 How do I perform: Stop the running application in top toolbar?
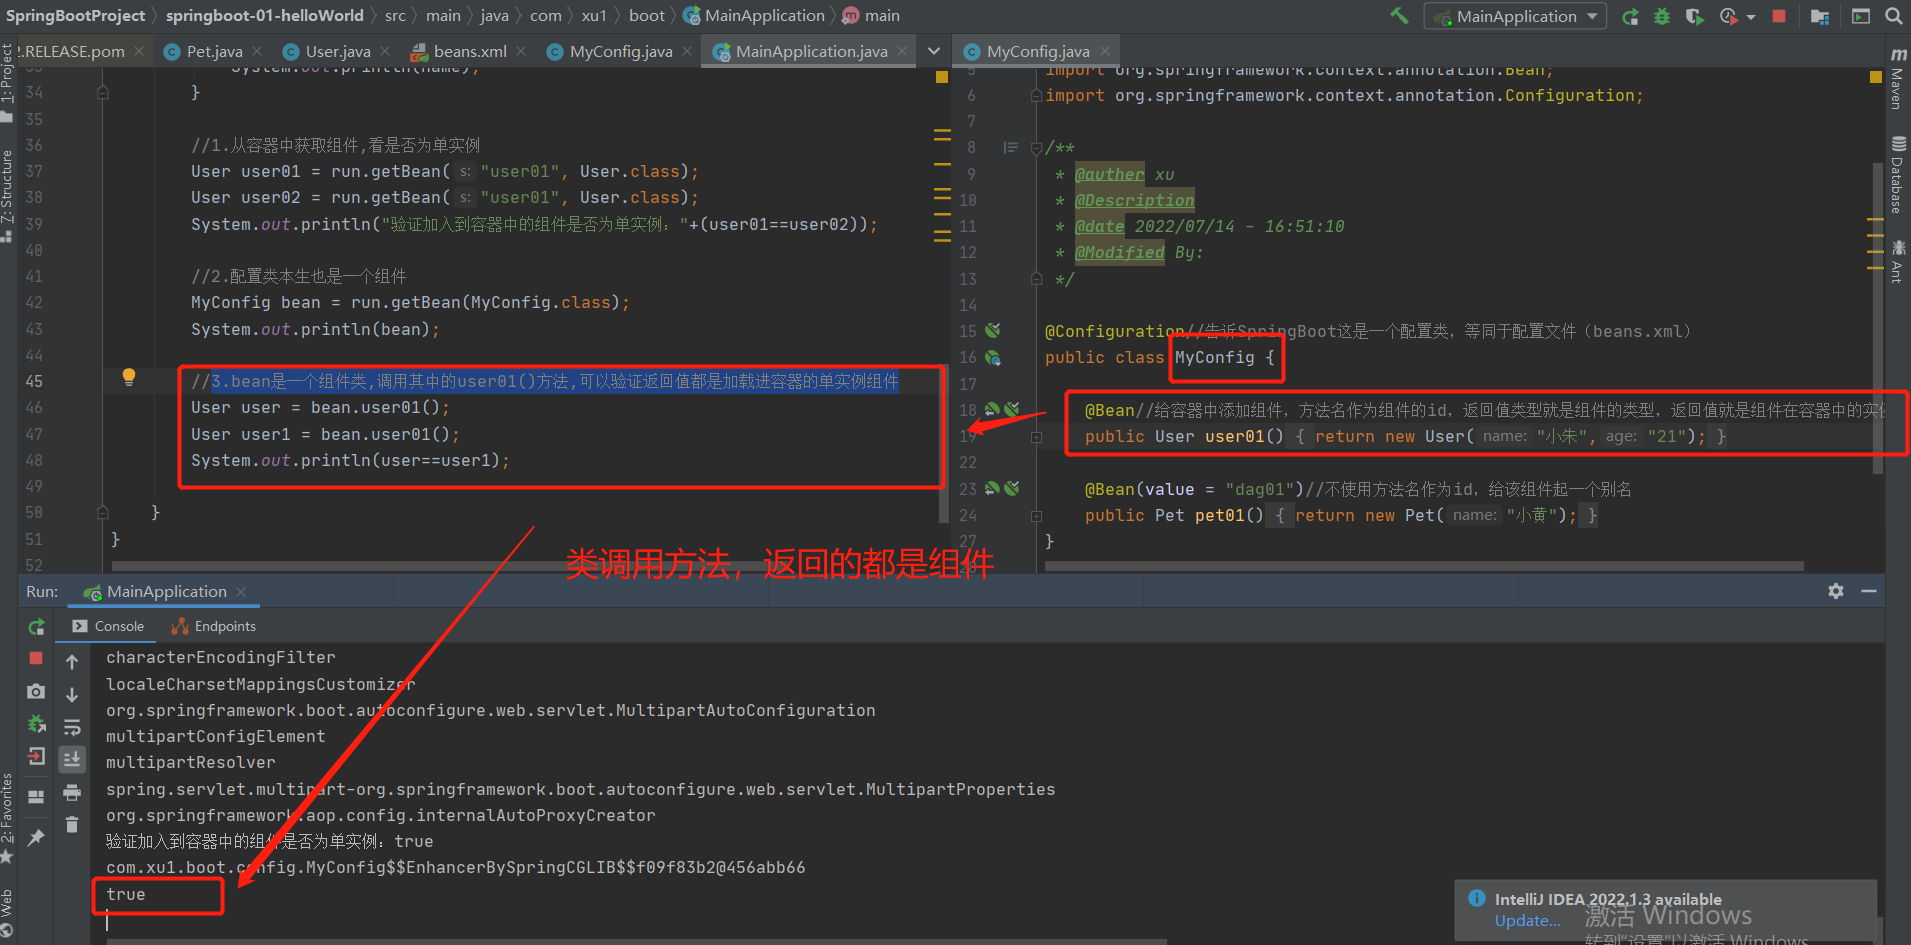(x=1779, y=16)
